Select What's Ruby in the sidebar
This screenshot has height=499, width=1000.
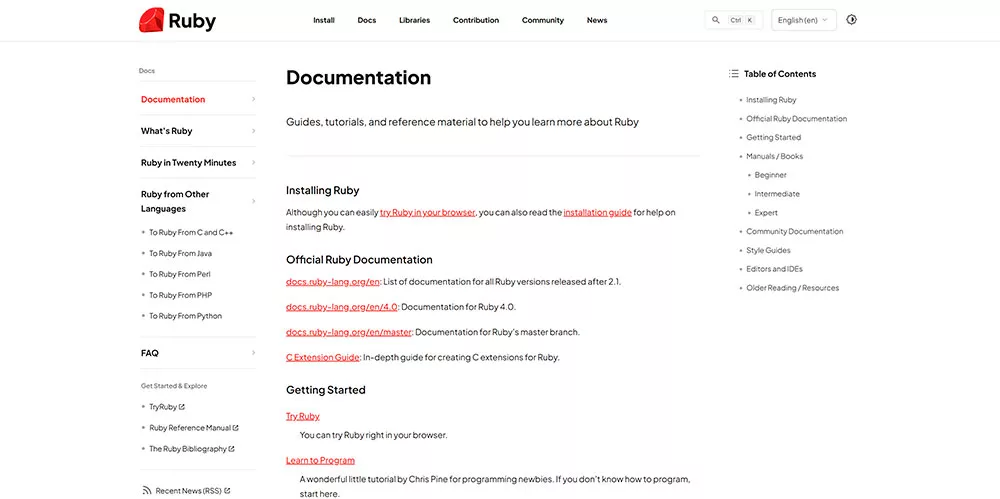point(166,131)
